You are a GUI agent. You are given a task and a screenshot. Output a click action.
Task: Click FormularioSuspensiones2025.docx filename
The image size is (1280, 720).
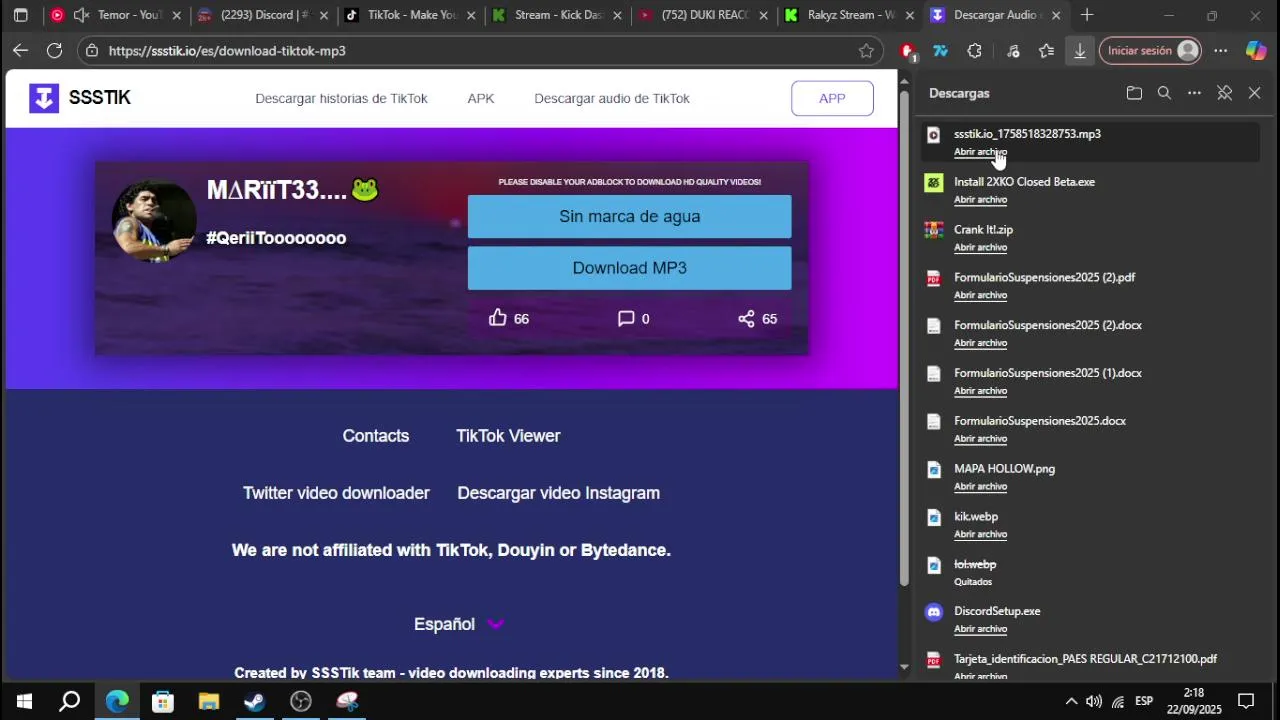1040,421
